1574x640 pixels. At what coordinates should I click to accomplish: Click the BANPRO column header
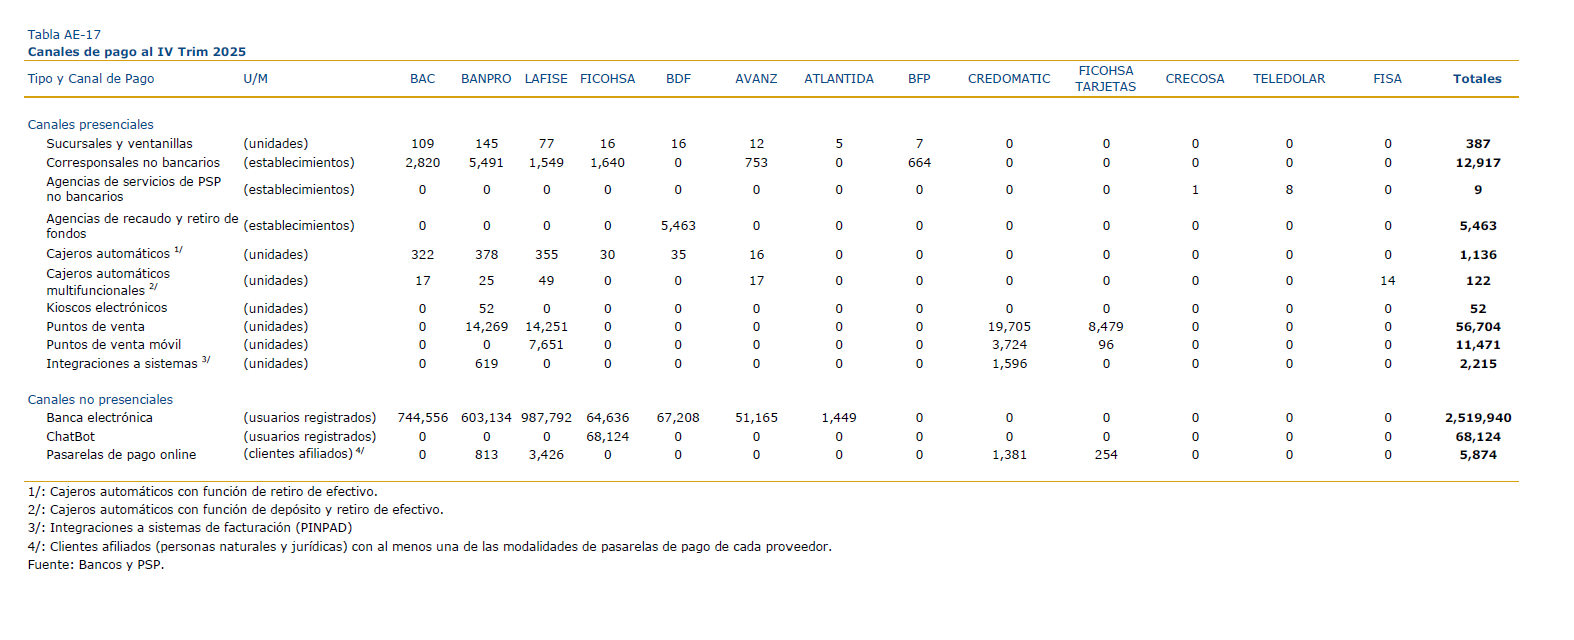point(486,79)
